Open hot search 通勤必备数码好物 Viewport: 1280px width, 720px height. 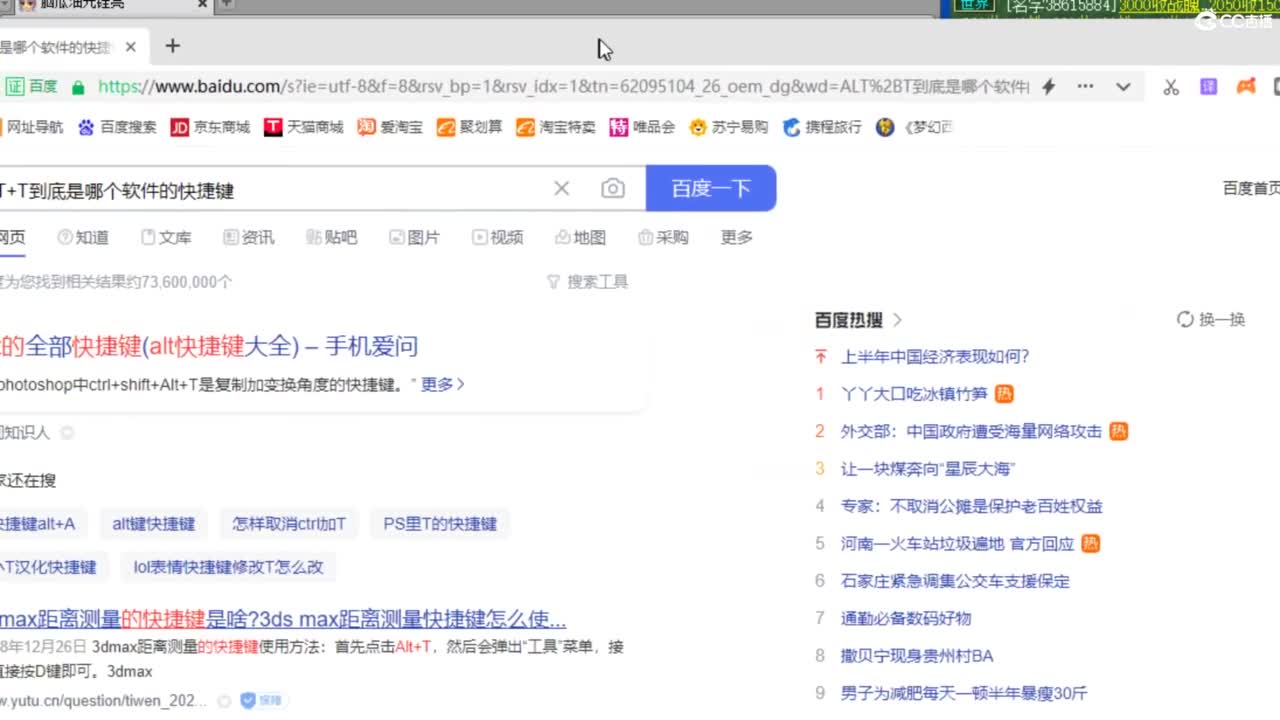coord(906,618)
